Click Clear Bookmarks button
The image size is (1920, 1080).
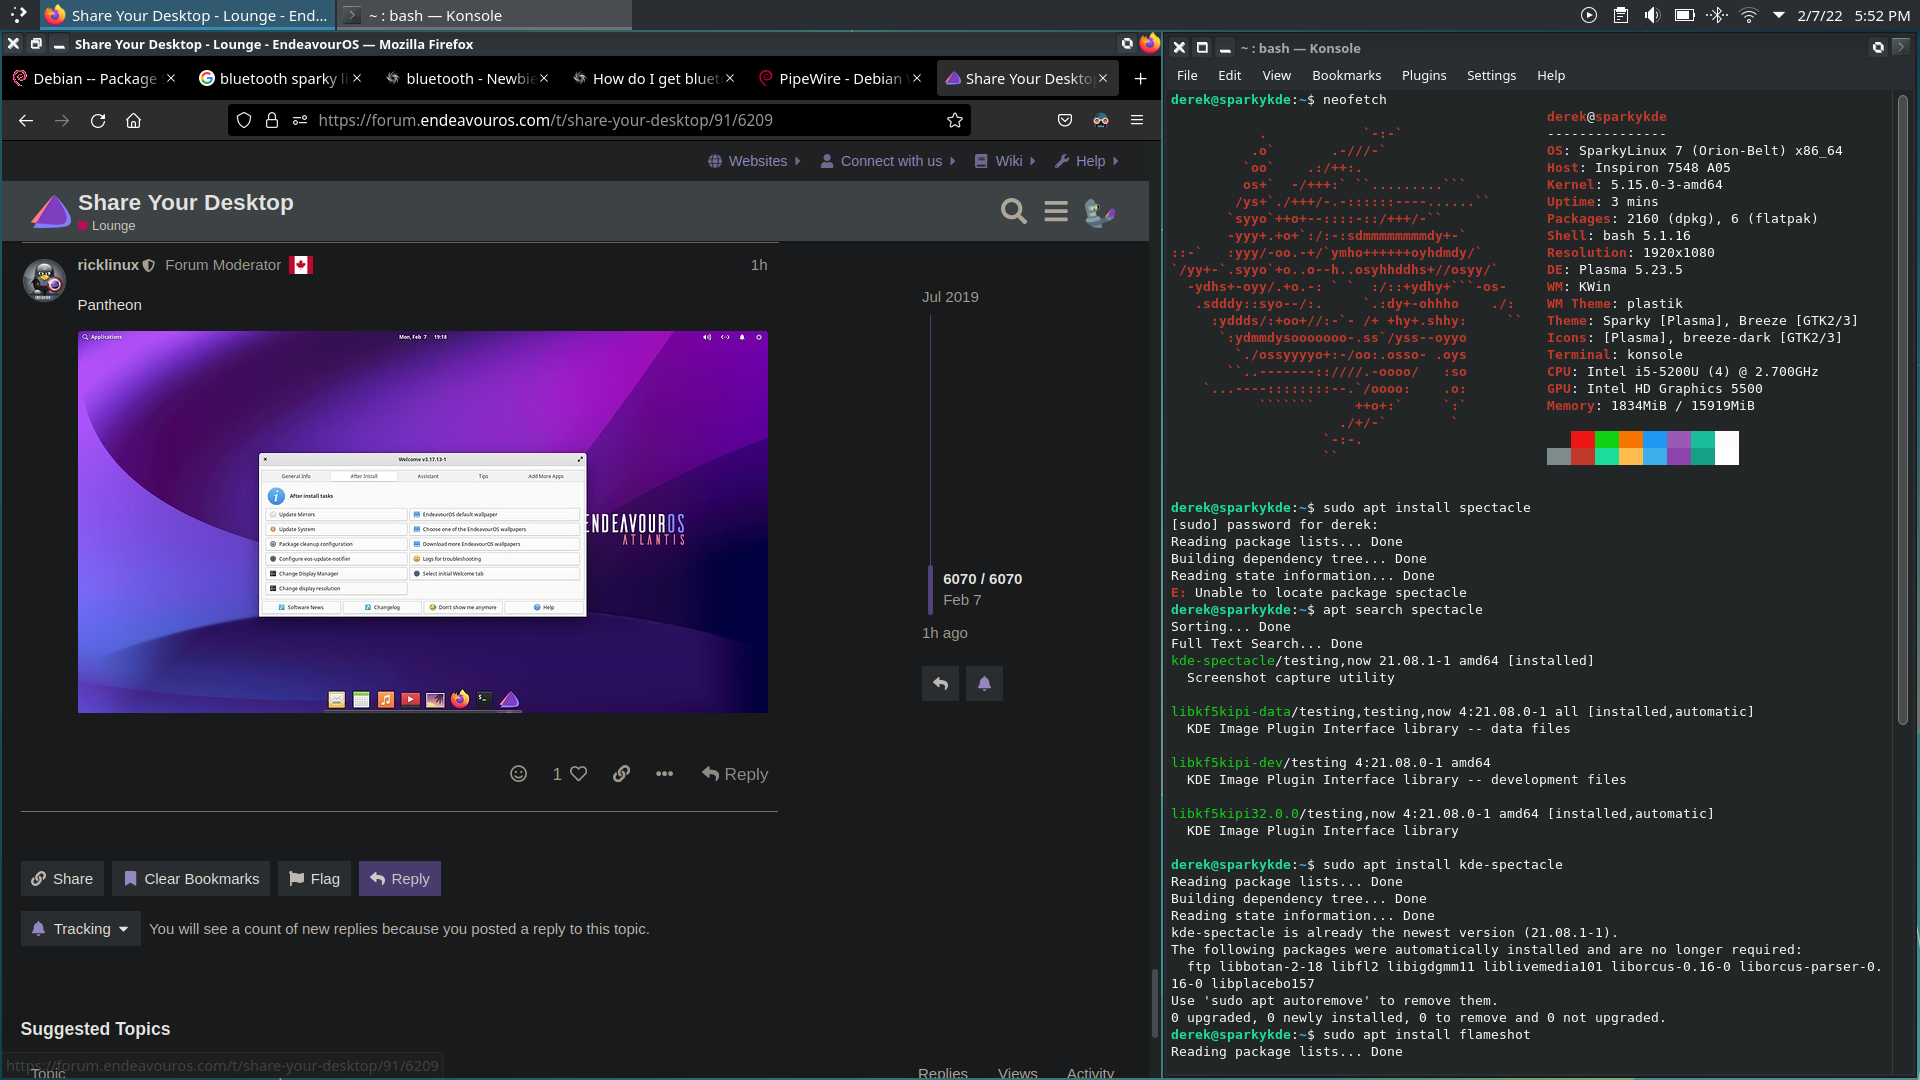pos(191,879)
